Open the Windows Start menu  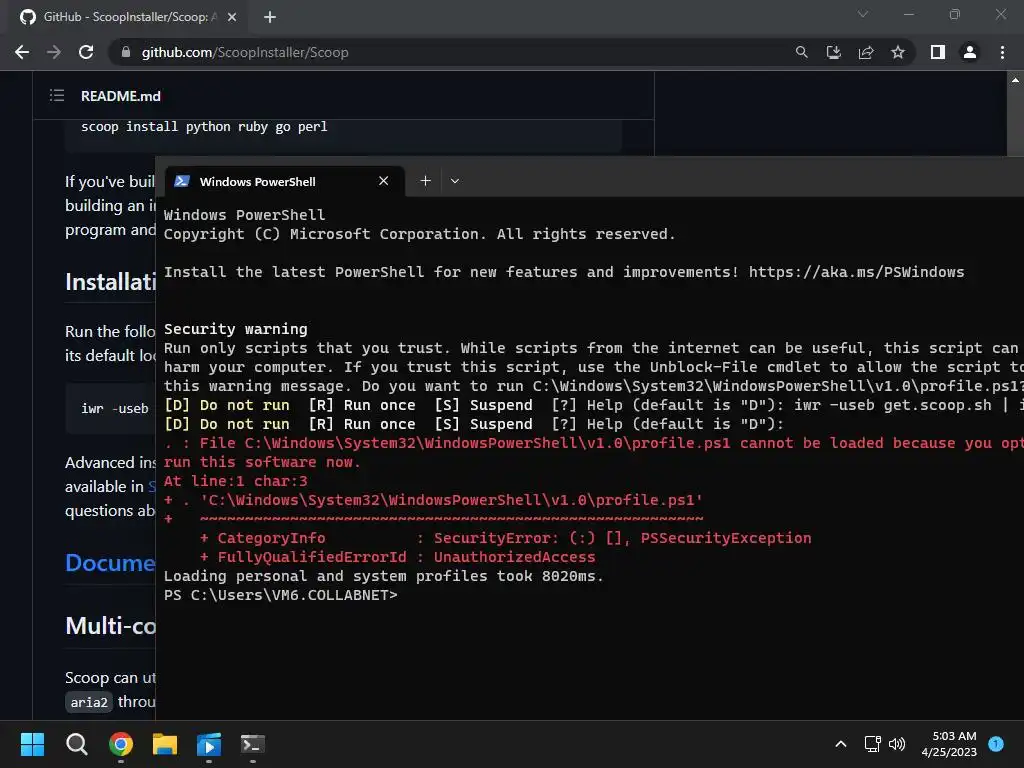click(x=32, y=744)
